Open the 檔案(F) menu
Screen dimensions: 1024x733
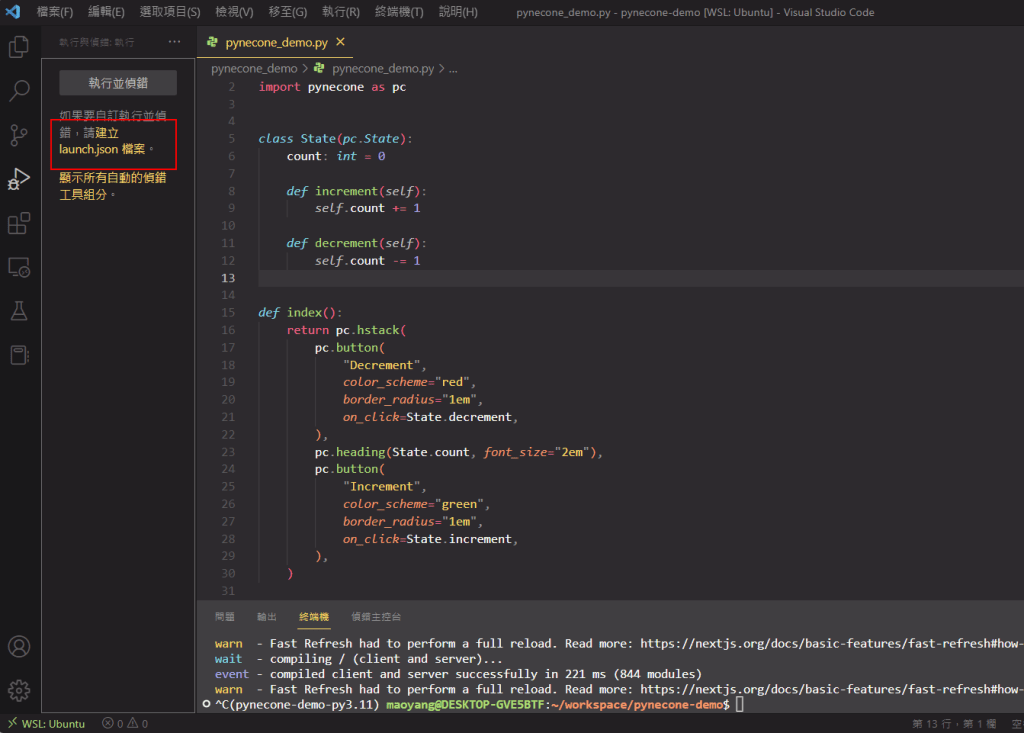[x=55, y=12]
